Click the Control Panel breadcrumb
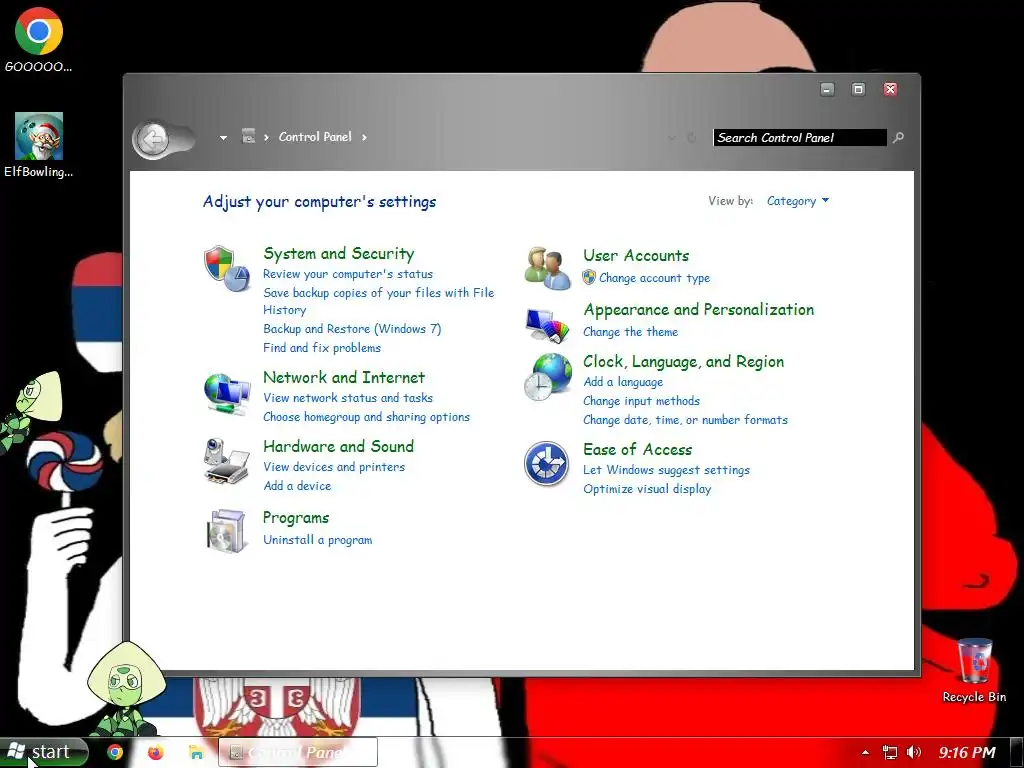Viewport: 1024px width, 768px height. [x=315, y=136]
